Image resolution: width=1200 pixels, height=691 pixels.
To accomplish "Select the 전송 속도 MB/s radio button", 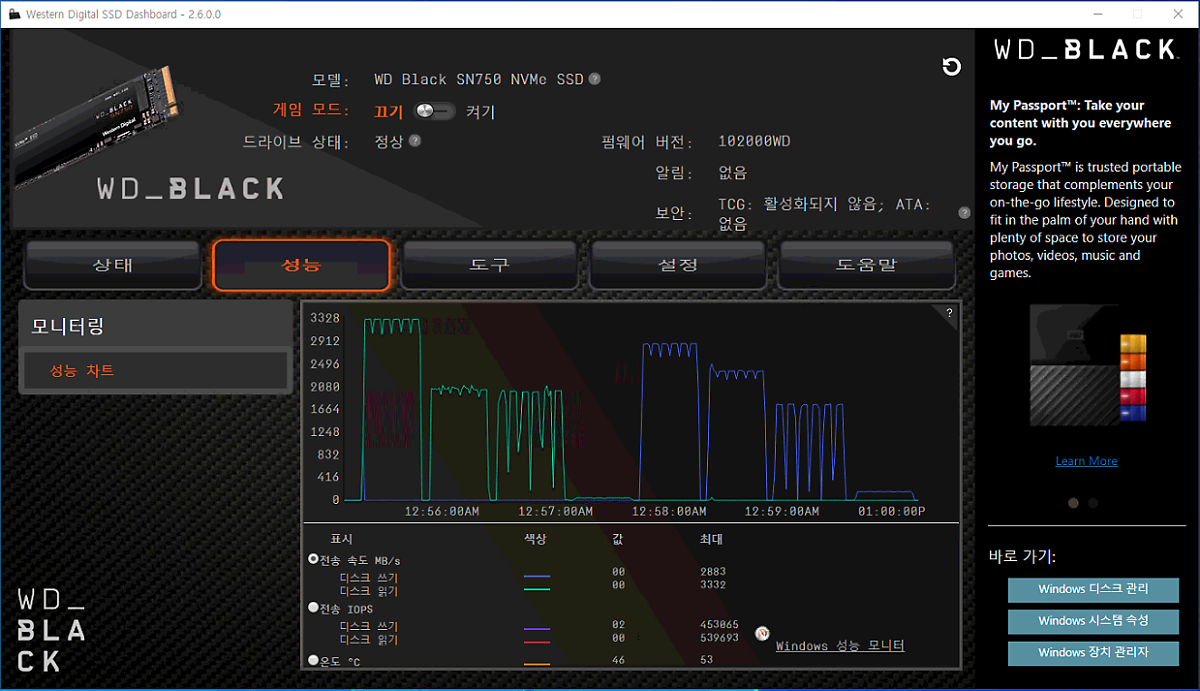I will point(314,560).
